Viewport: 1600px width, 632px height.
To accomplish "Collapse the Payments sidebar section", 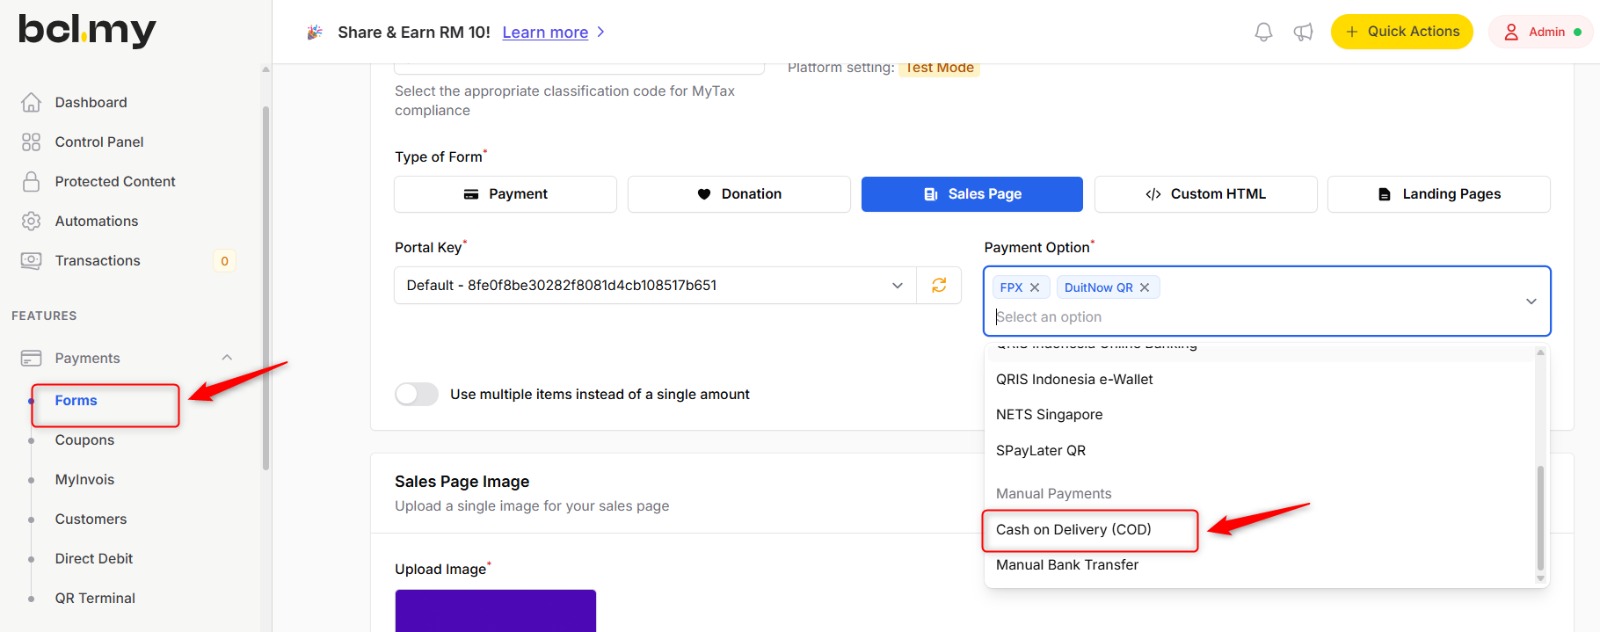I will tap(227, 358).
